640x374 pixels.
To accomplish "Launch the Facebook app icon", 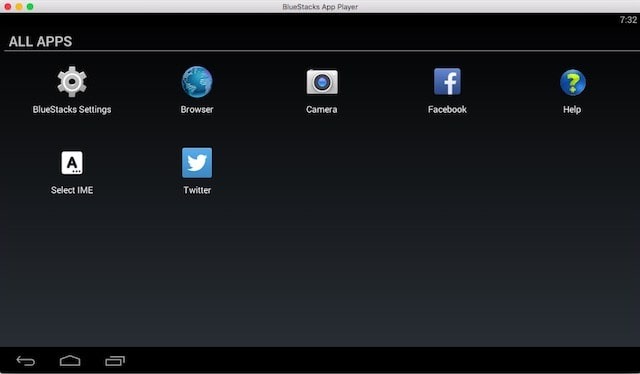I will click(447, 82).
